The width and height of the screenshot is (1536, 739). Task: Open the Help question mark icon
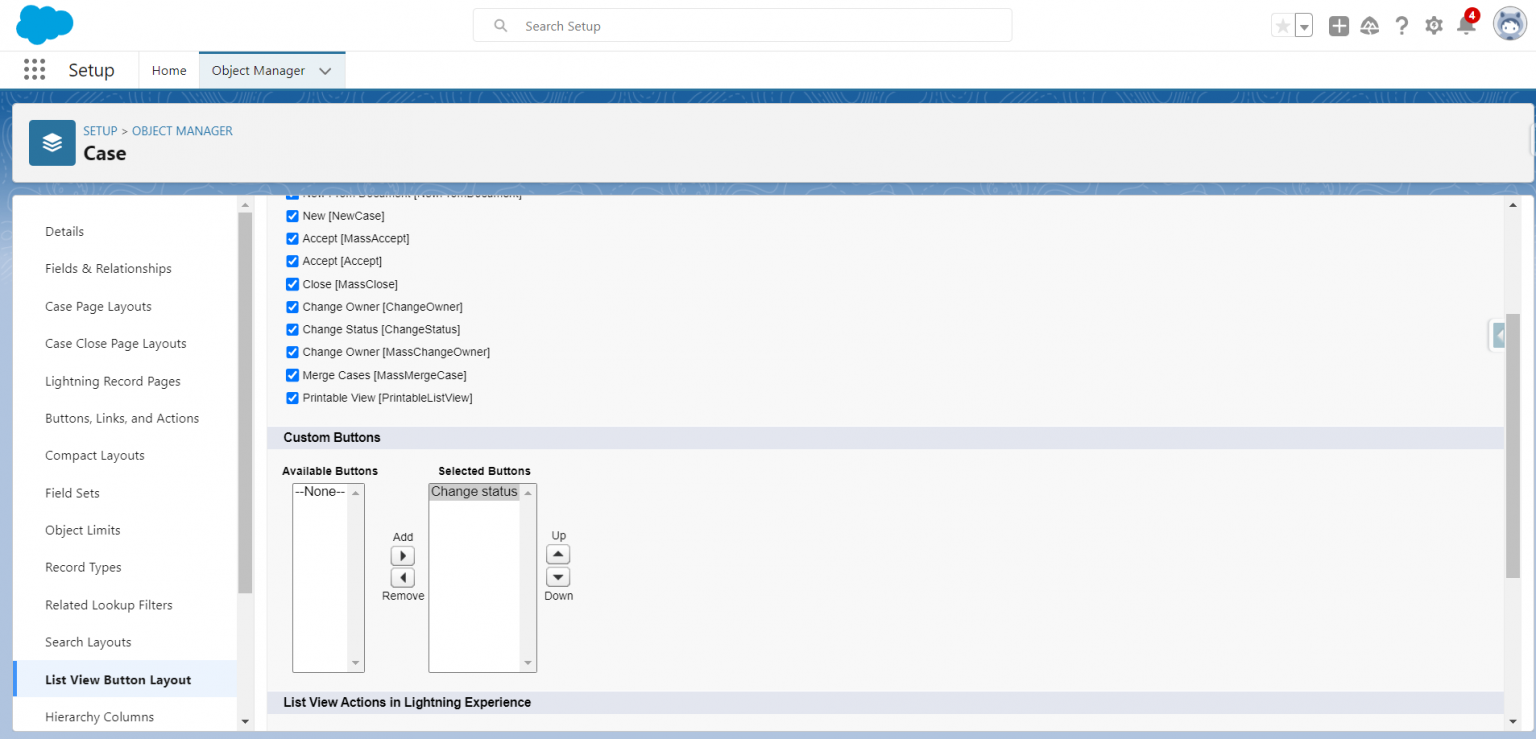point(1401,25)
